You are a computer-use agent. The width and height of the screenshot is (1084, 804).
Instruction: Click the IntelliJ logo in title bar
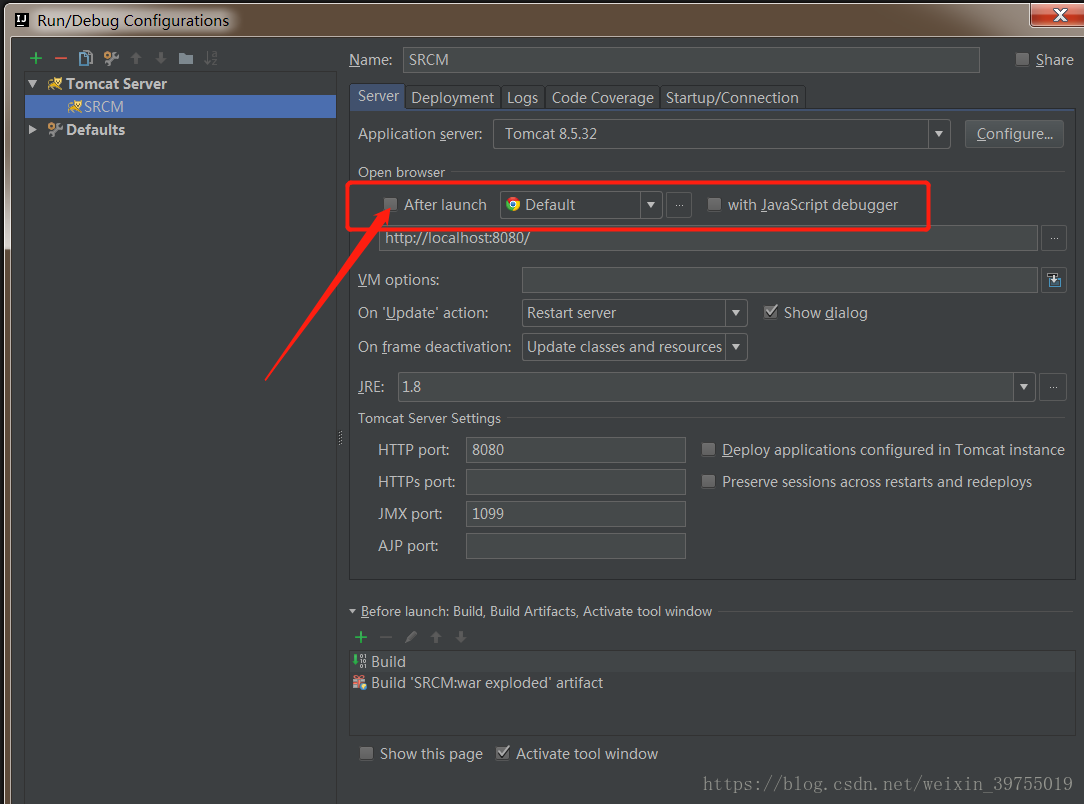click(22, 20)
